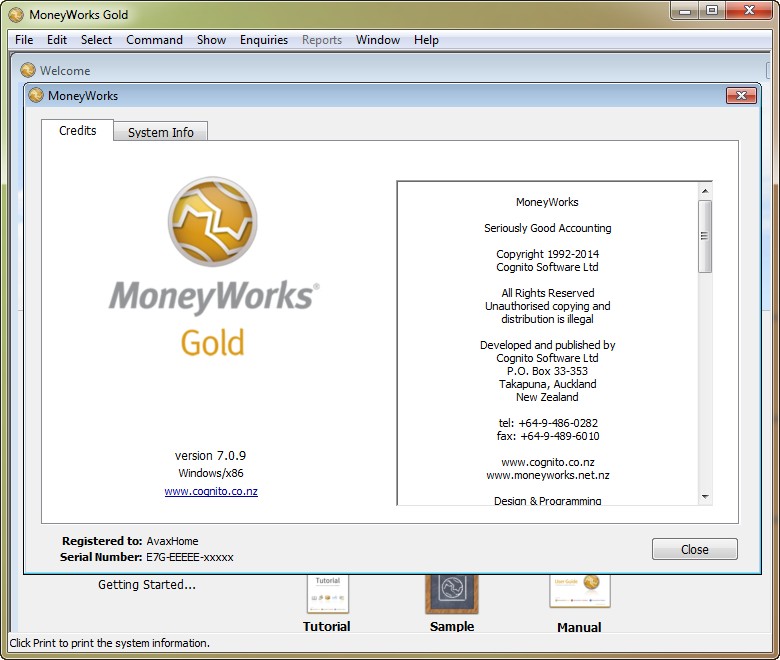Click 'P.O. Box 33-353' address line
780x660 pixels.
pos(547,371)
